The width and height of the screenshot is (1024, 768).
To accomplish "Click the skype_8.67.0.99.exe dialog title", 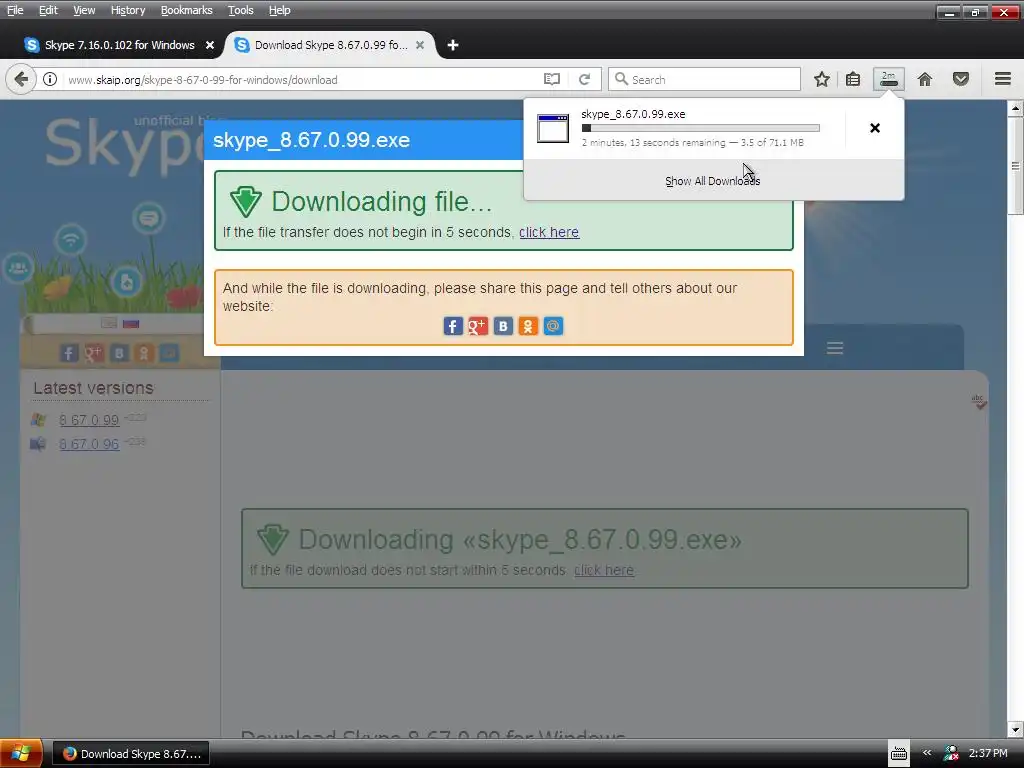I will pos(312,140).
